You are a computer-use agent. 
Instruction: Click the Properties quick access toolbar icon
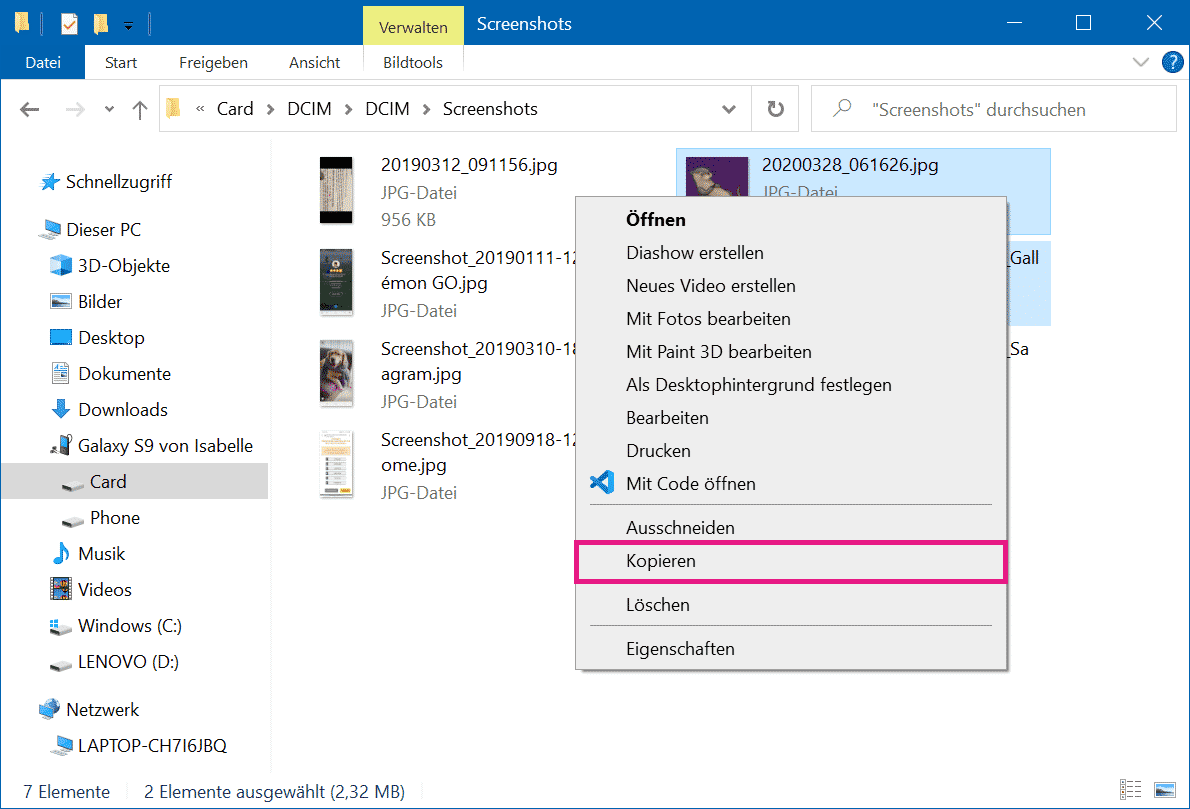(69, 23)
